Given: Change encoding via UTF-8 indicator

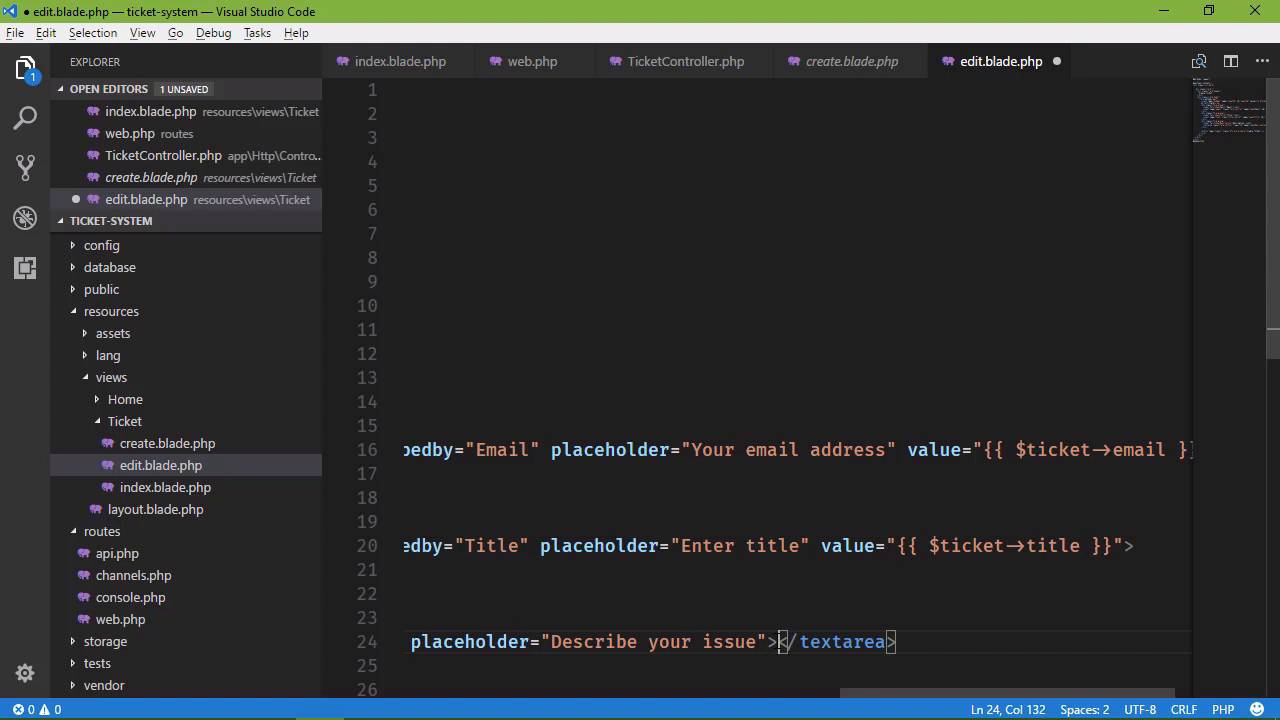Looking at the screenshot, I should 1140,709.
